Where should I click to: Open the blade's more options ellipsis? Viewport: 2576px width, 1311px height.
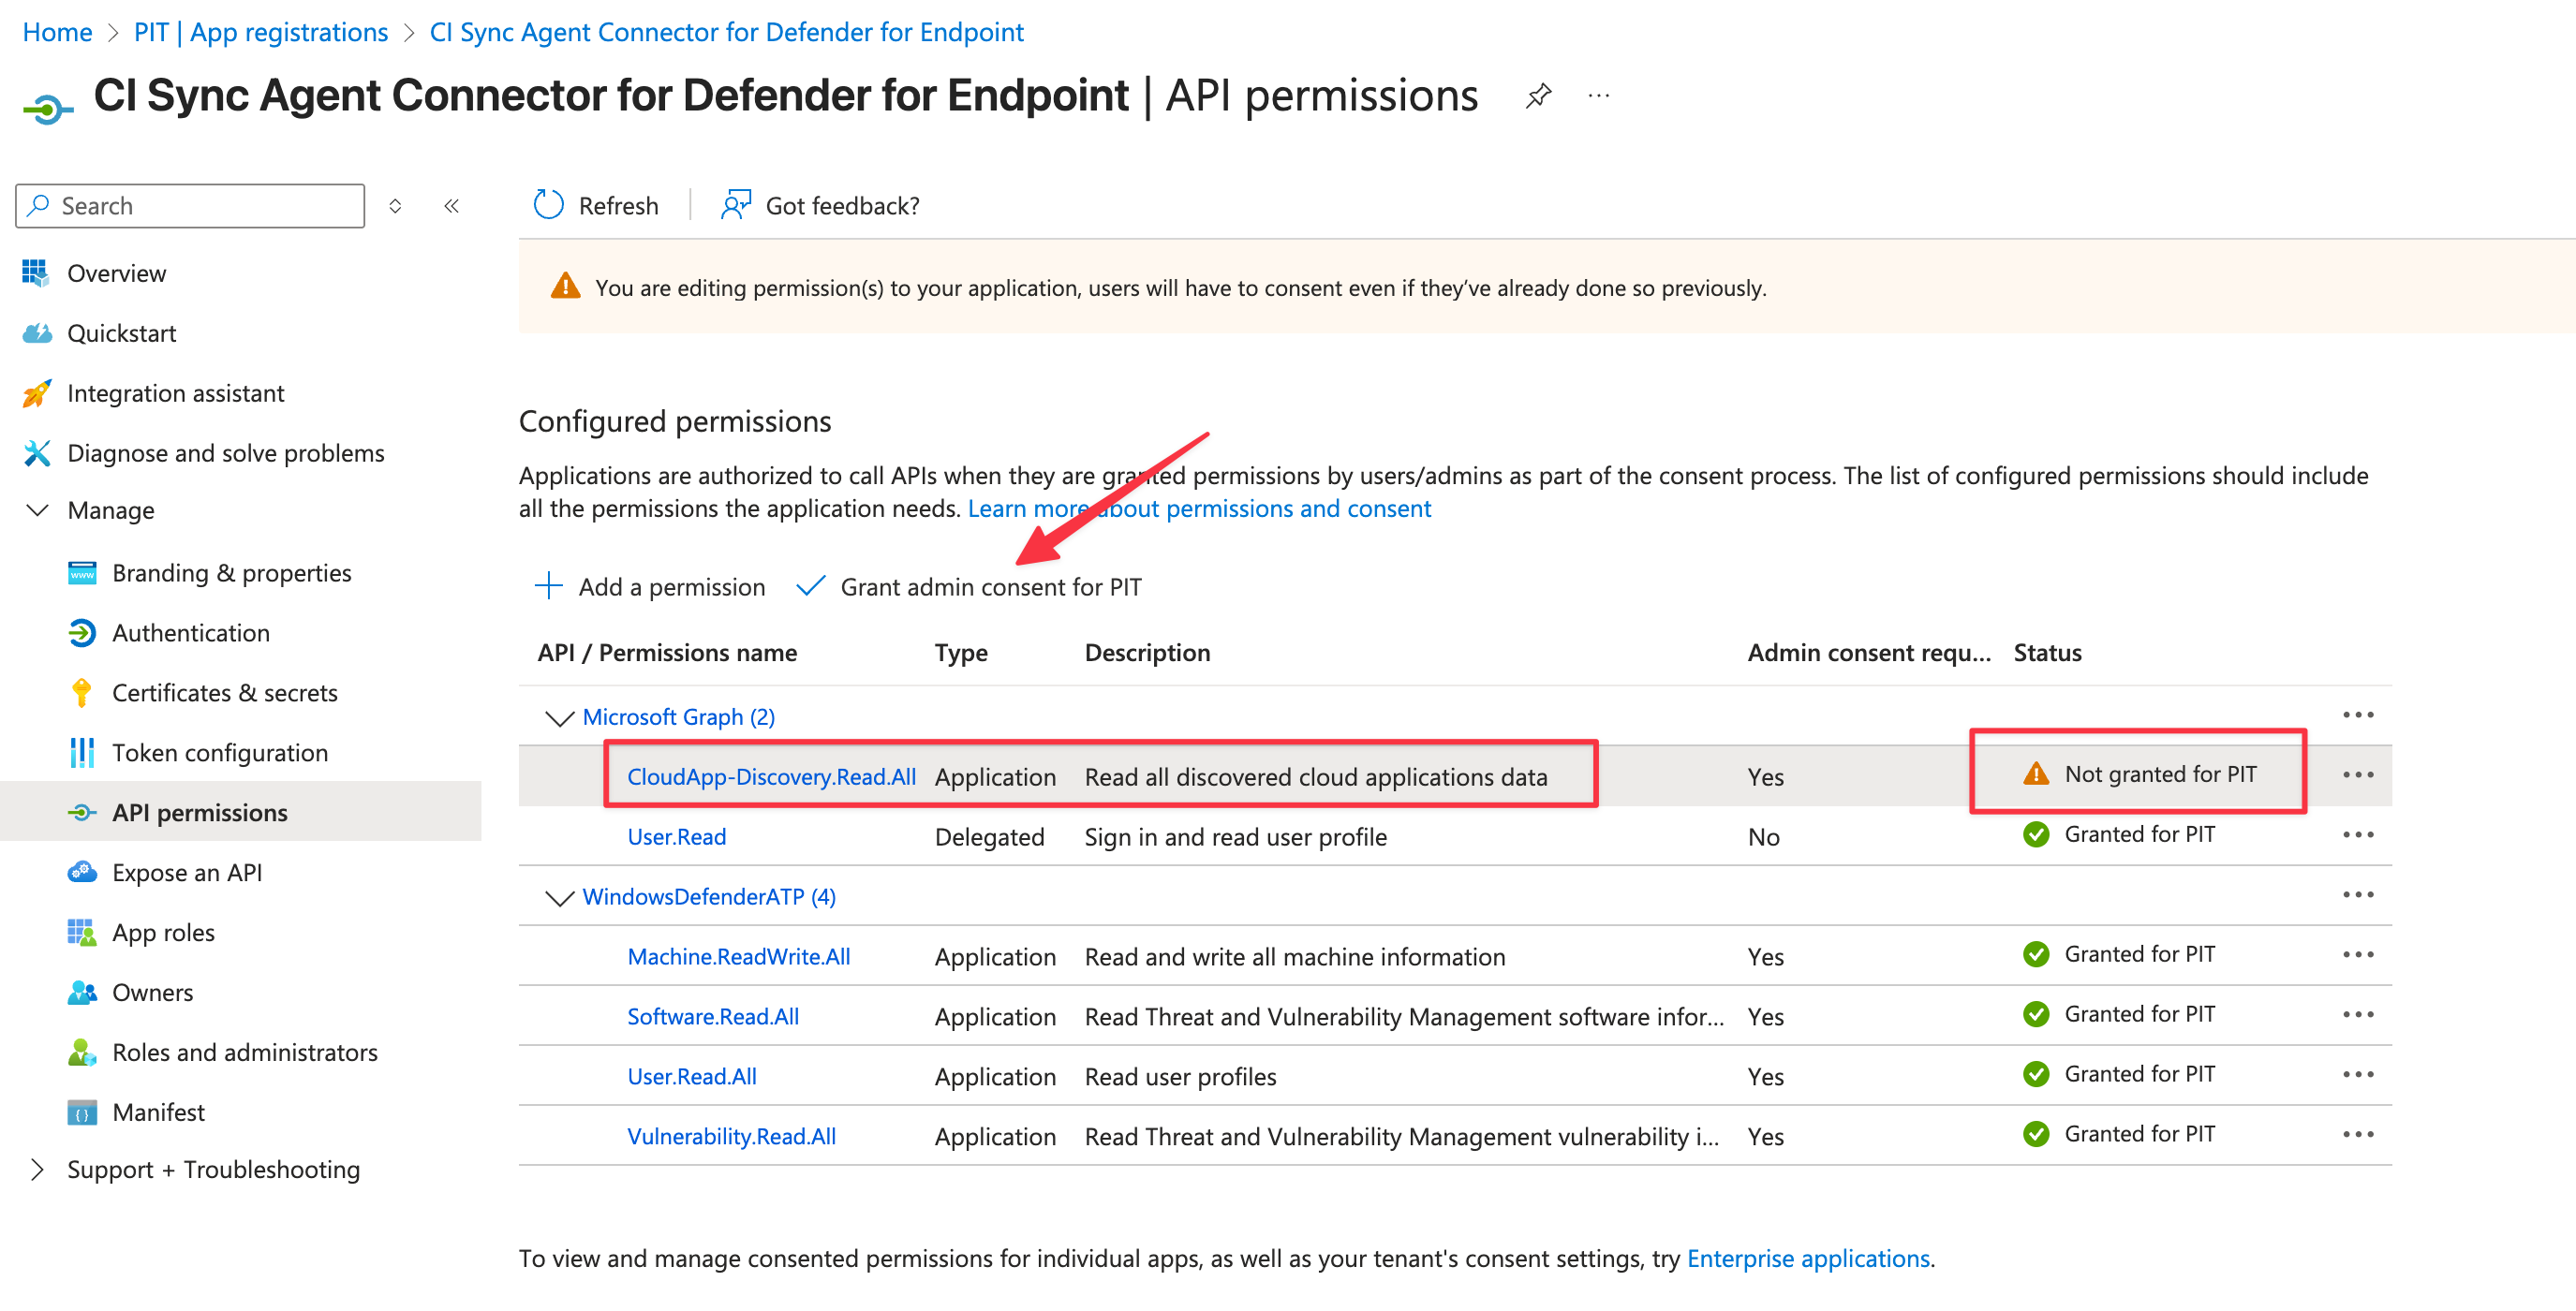point(1599,96)
